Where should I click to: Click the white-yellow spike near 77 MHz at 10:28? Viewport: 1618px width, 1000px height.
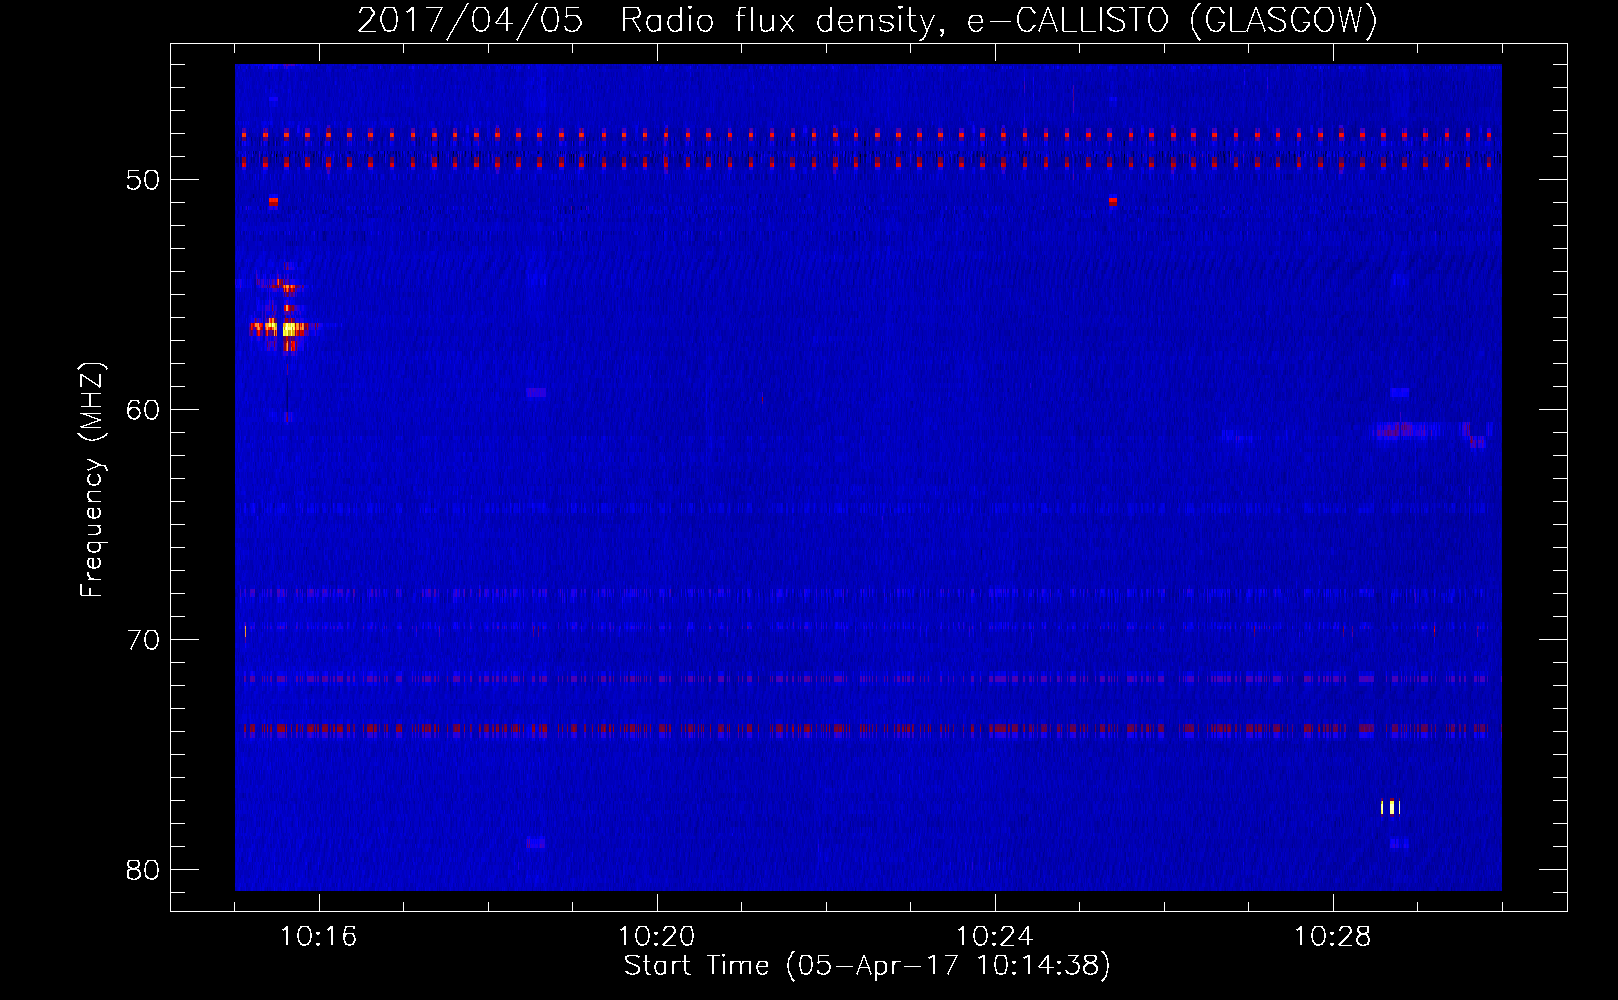click(x=1390, y=807)
